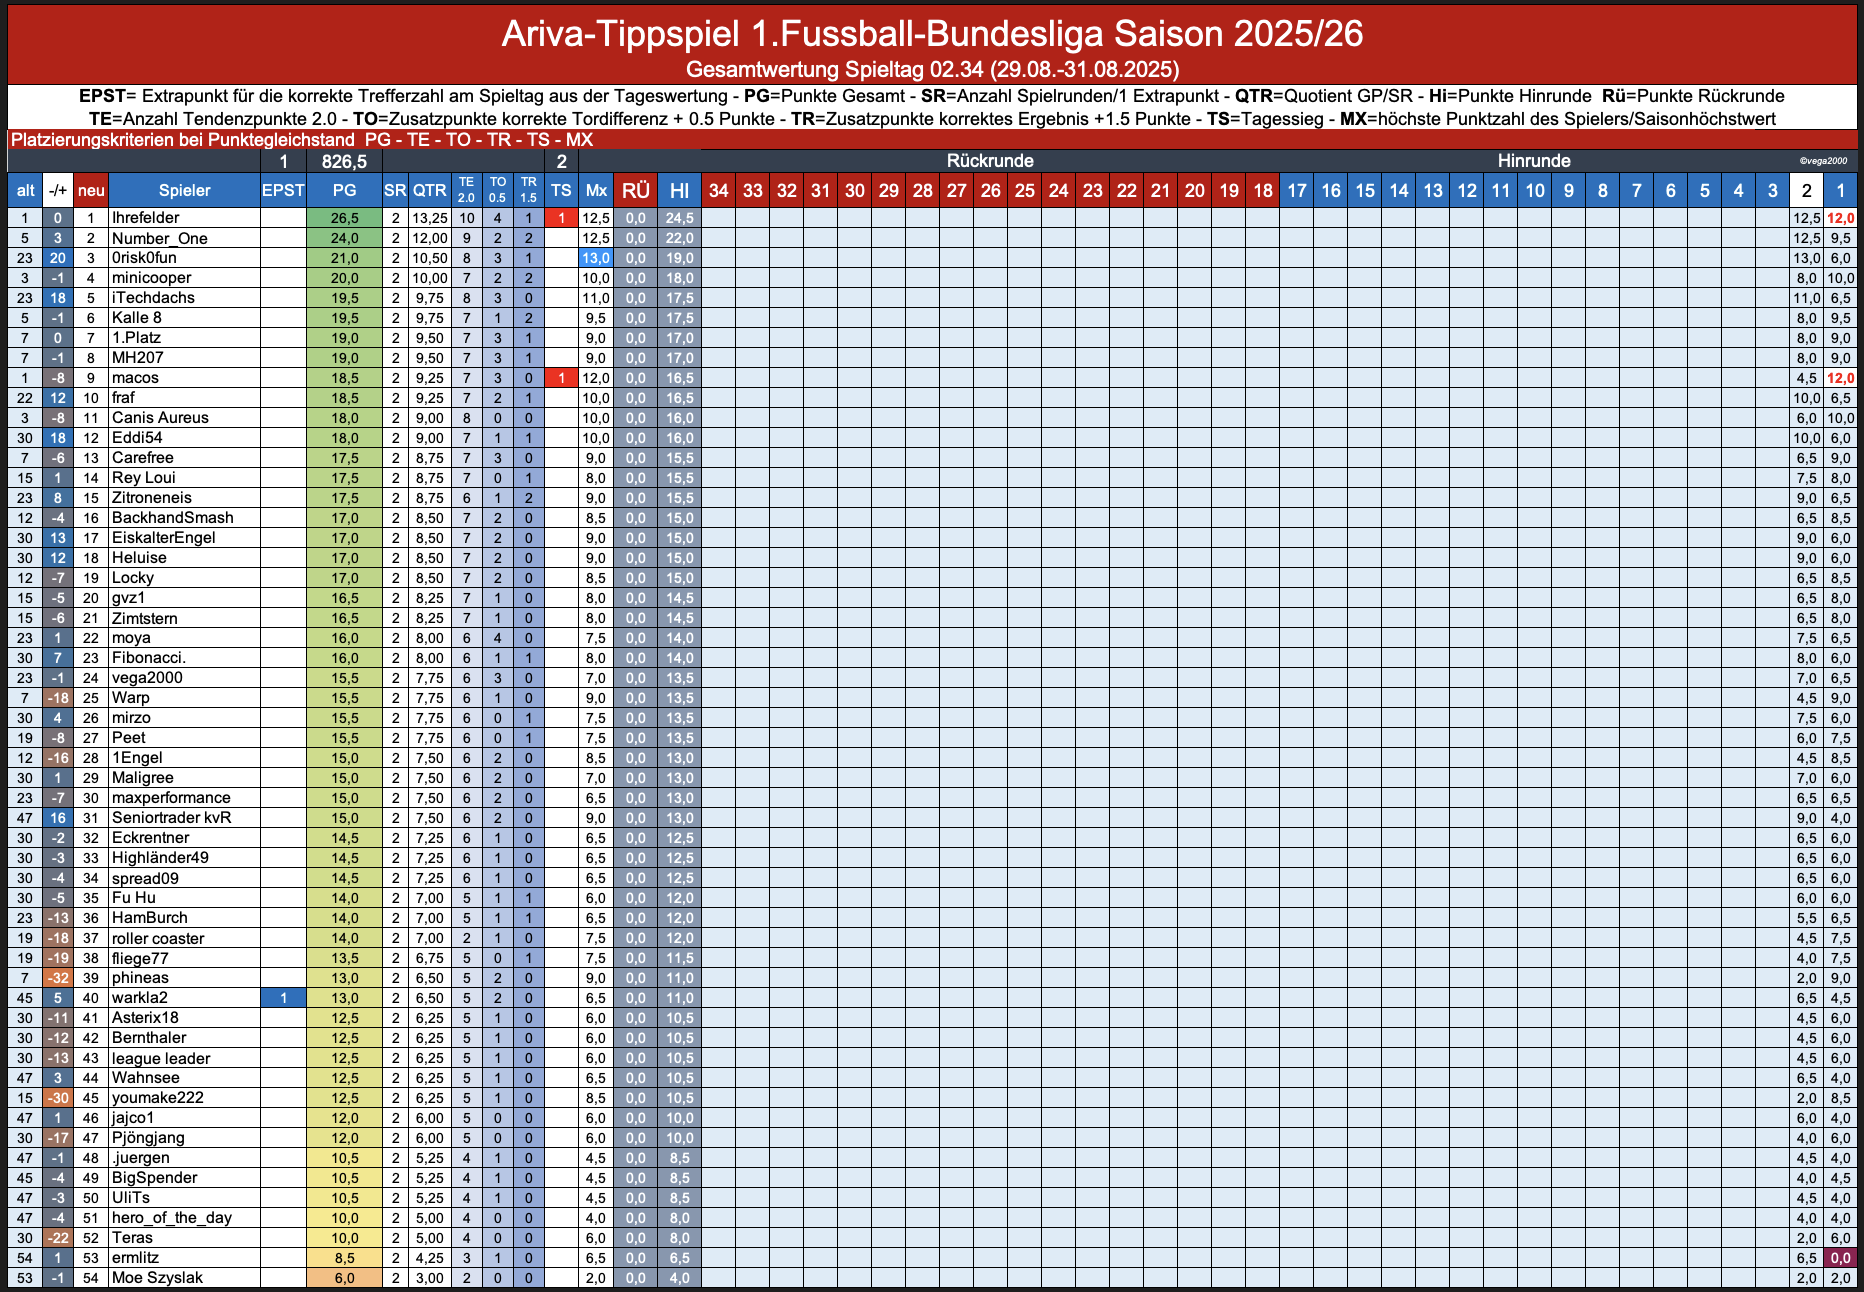Image resolution: width=1864 pixels, height=1292 pixels.
Task: Click matchday 10 column header
Action: [1535, 190]
